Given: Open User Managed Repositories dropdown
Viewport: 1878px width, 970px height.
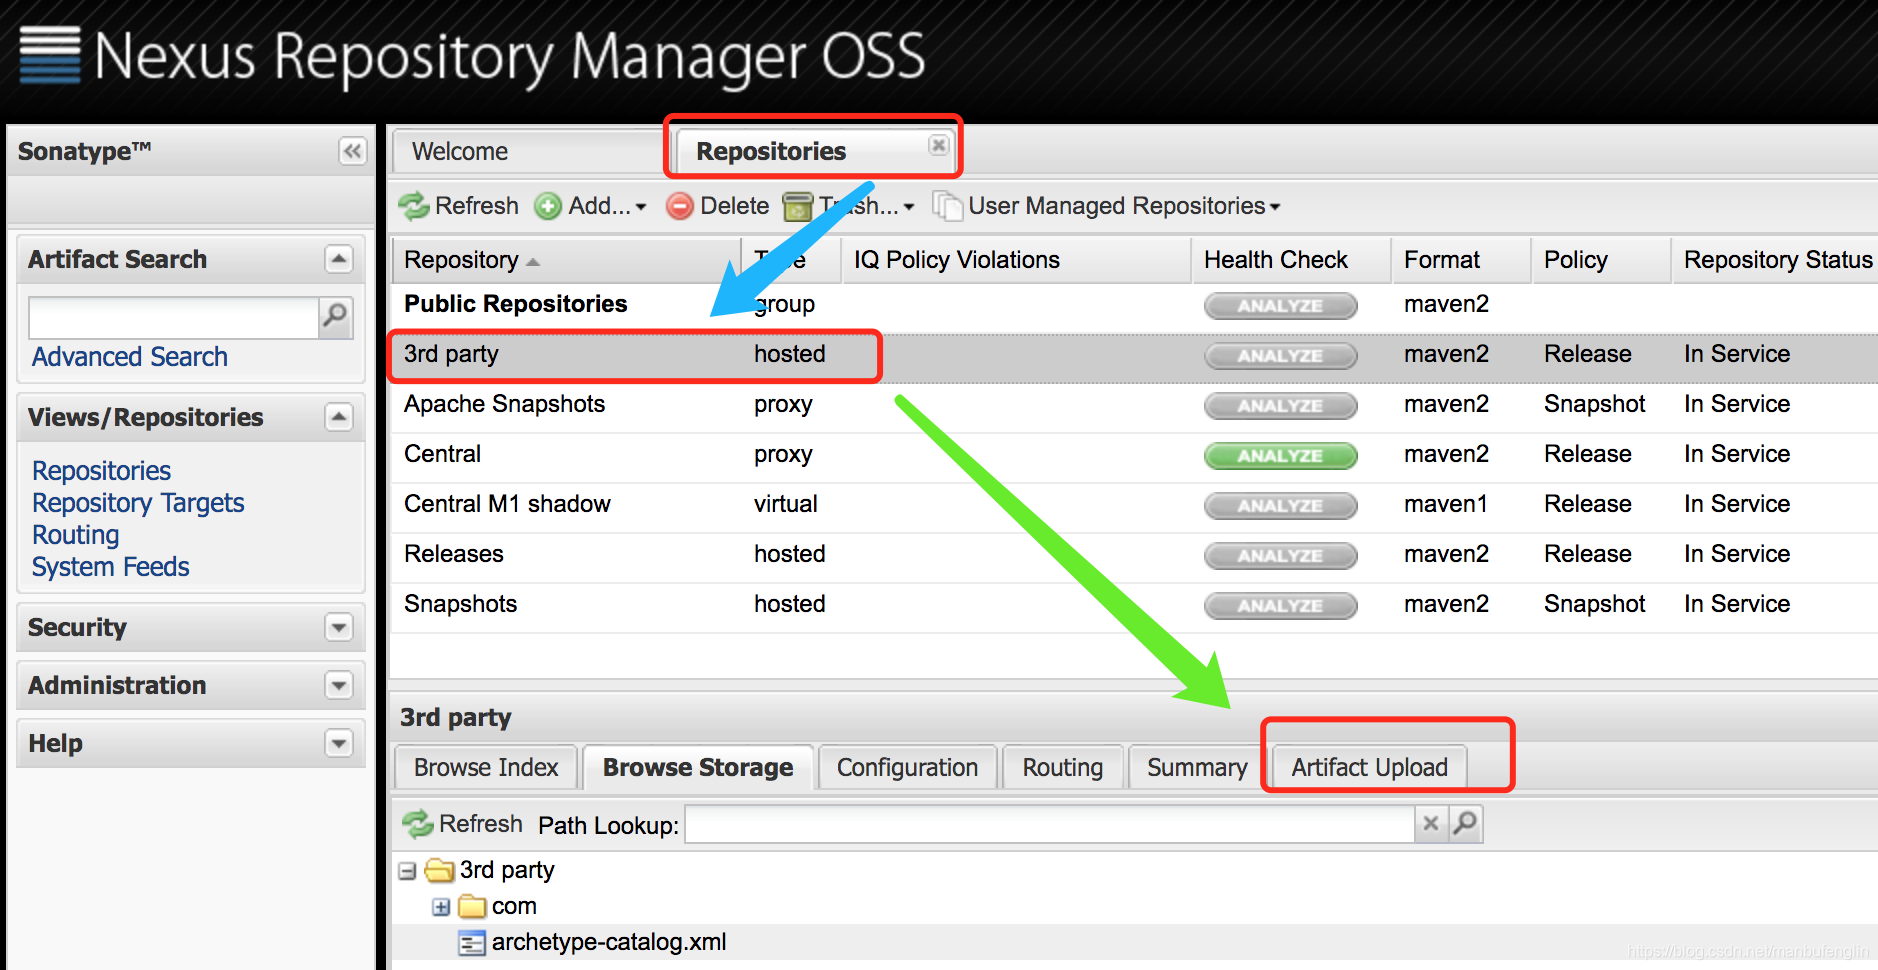Looking at the screenshot, I should (1106, 206).
